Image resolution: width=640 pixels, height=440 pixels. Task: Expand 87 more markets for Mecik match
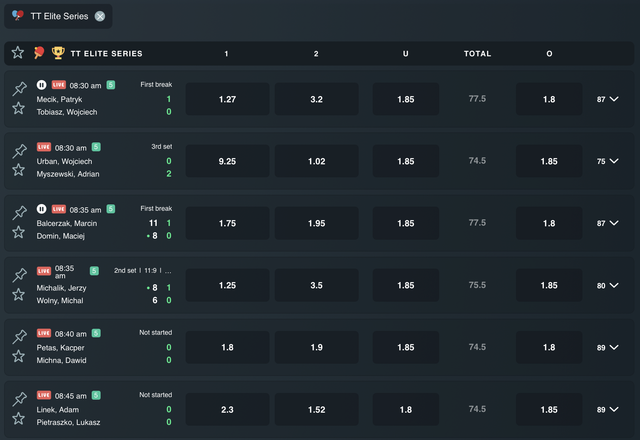(x=608, y=99)
